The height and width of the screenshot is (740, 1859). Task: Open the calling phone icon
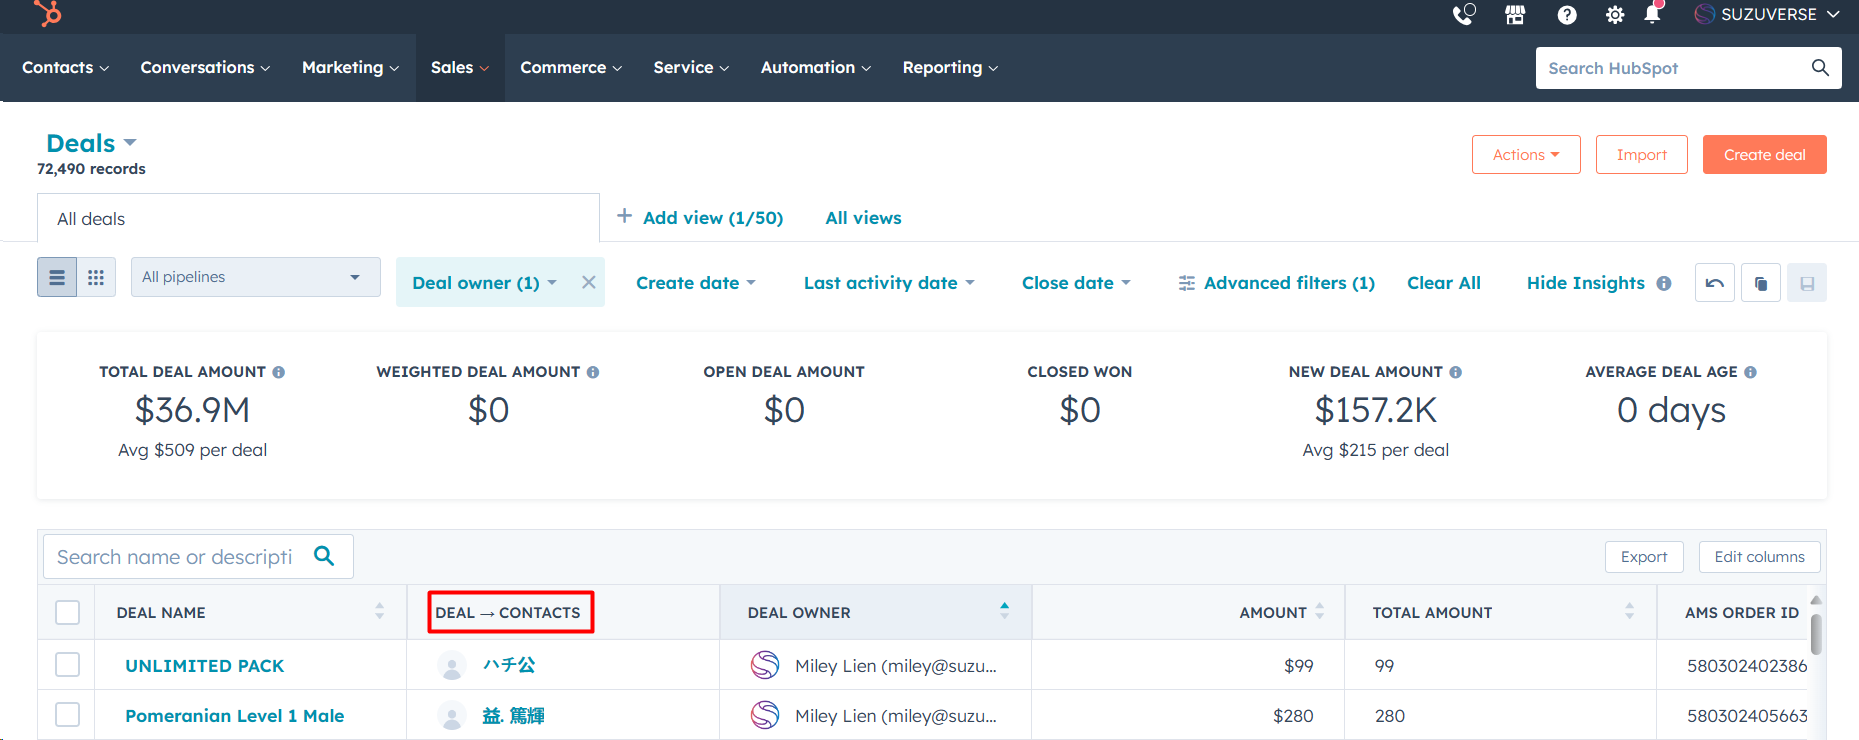[x=1463, y=15]
